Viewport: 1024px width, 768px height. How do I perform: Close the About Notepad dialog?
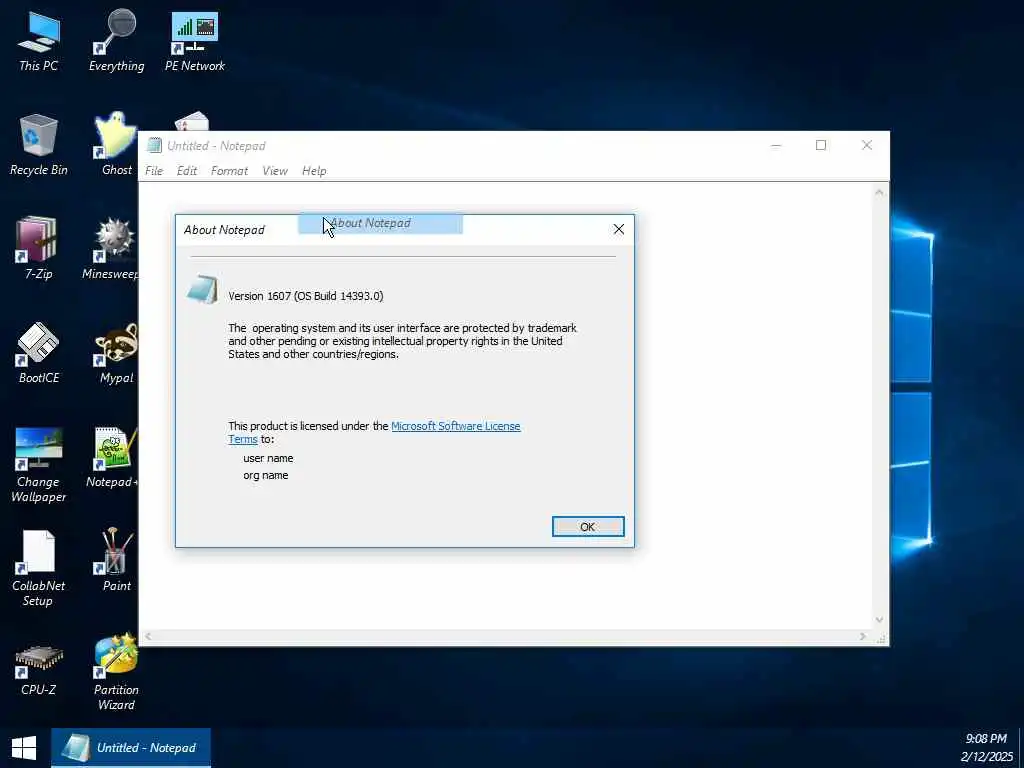coord(618,229)
